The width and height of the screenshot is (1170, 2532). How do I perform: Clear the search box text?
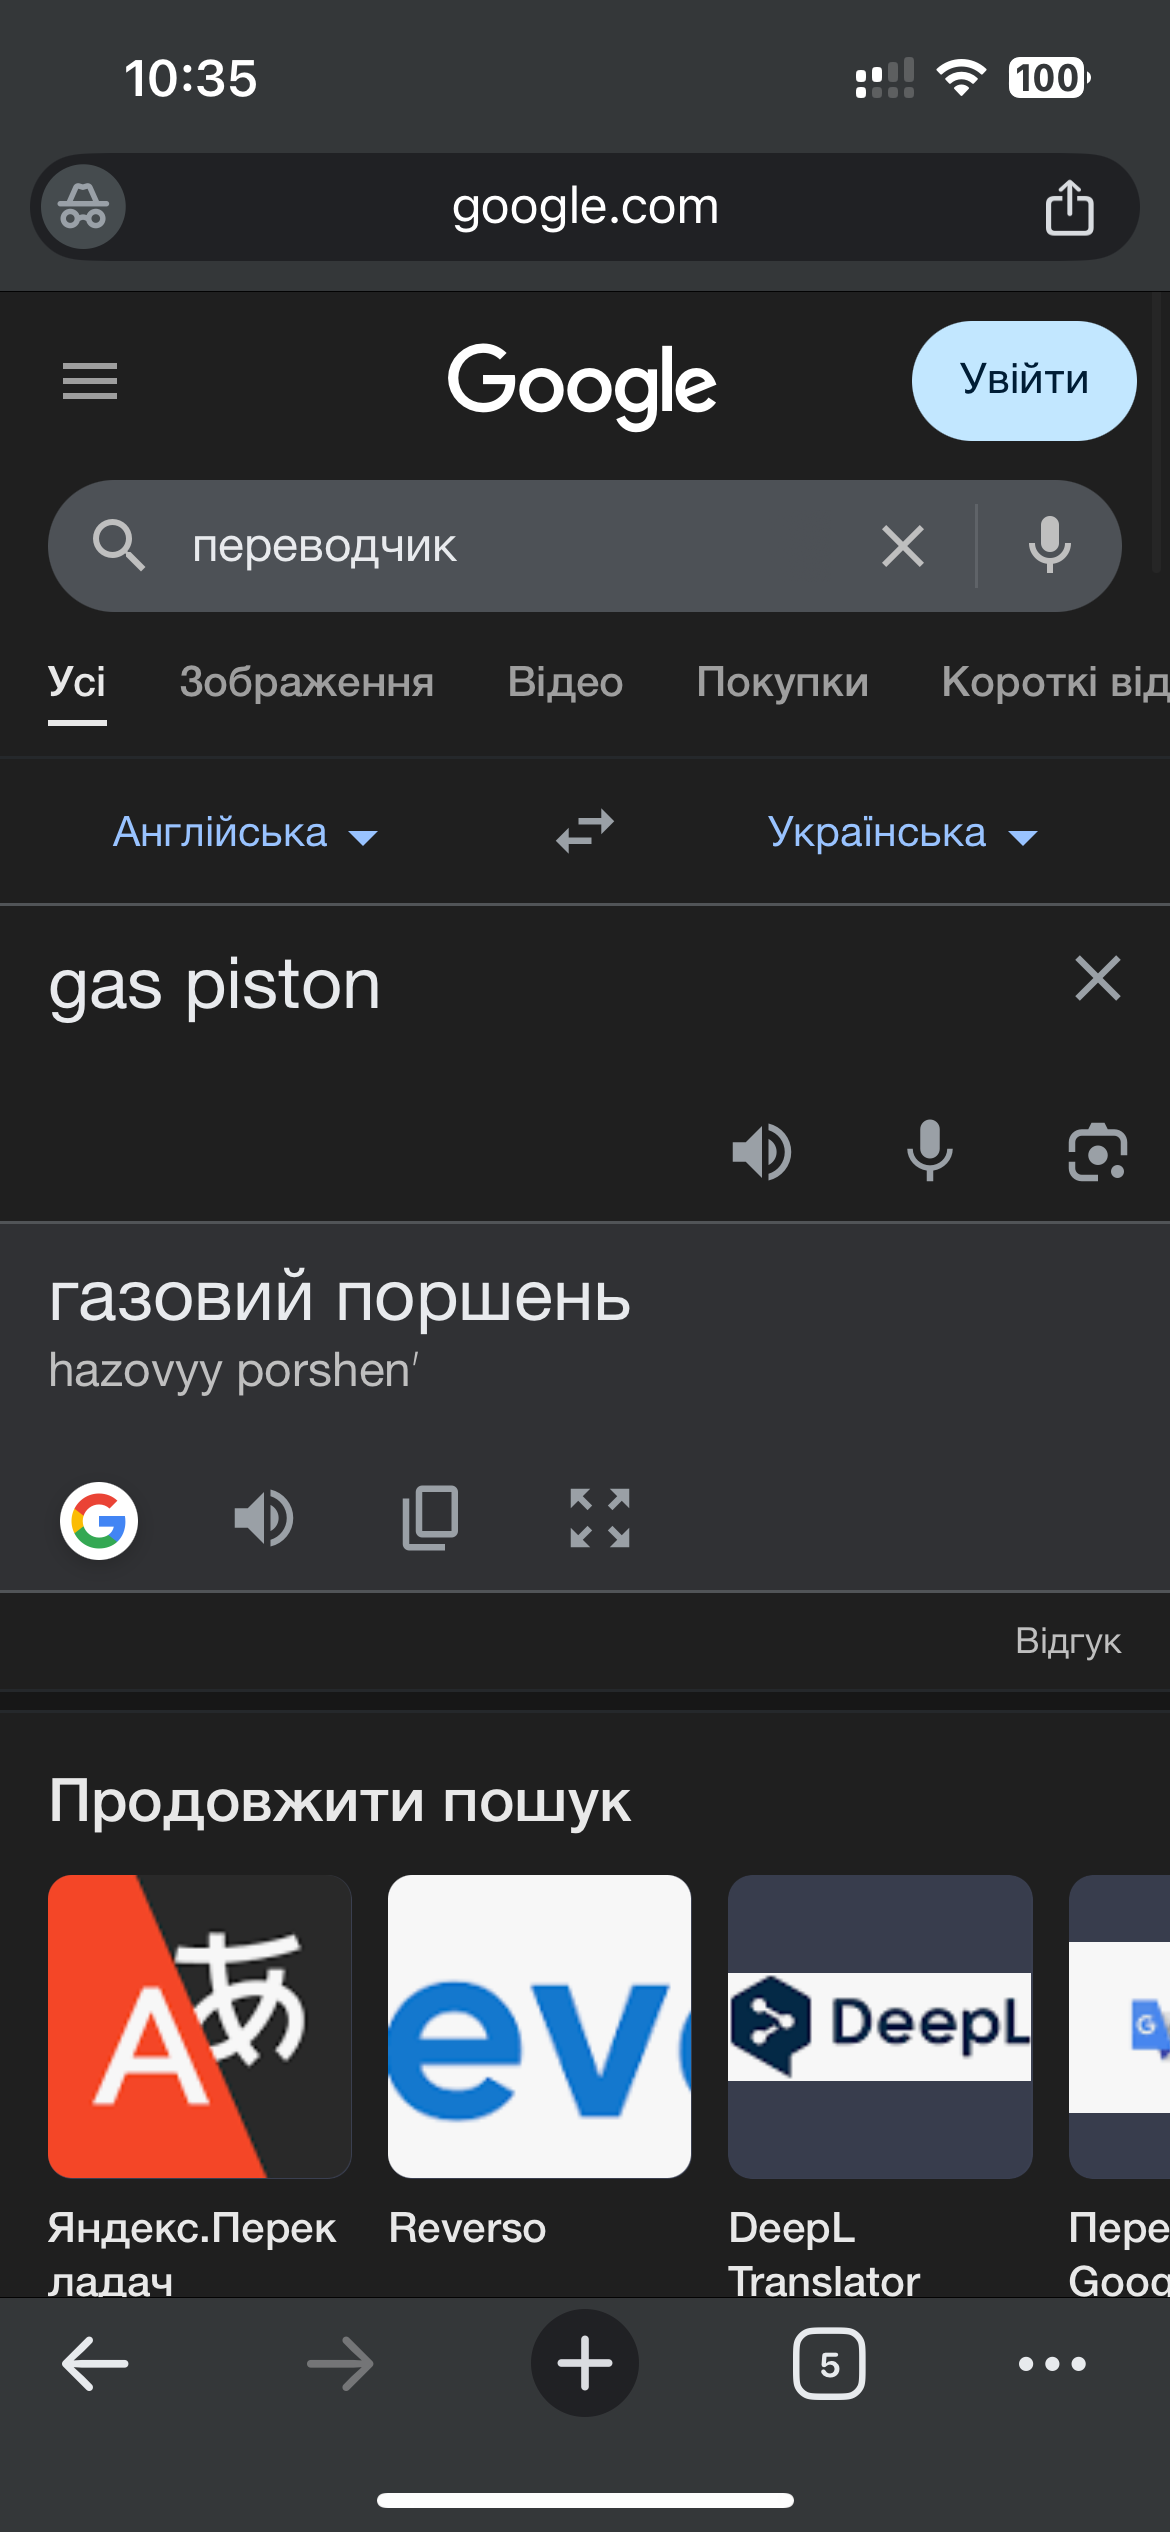coord(903,547)
